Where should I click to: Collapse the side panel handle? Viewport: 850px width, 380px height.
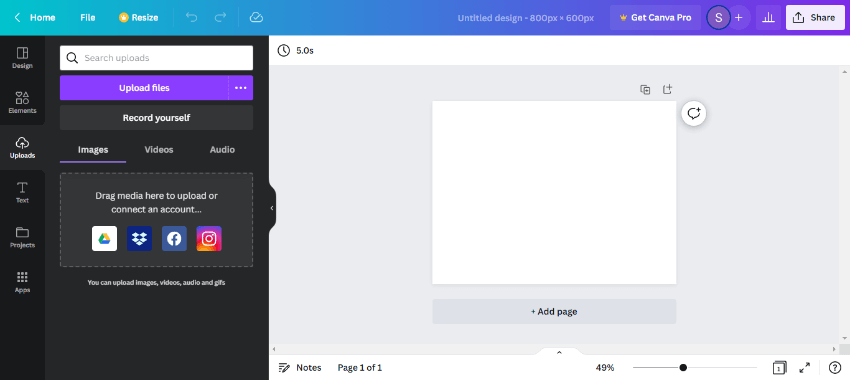pos(272,208)
